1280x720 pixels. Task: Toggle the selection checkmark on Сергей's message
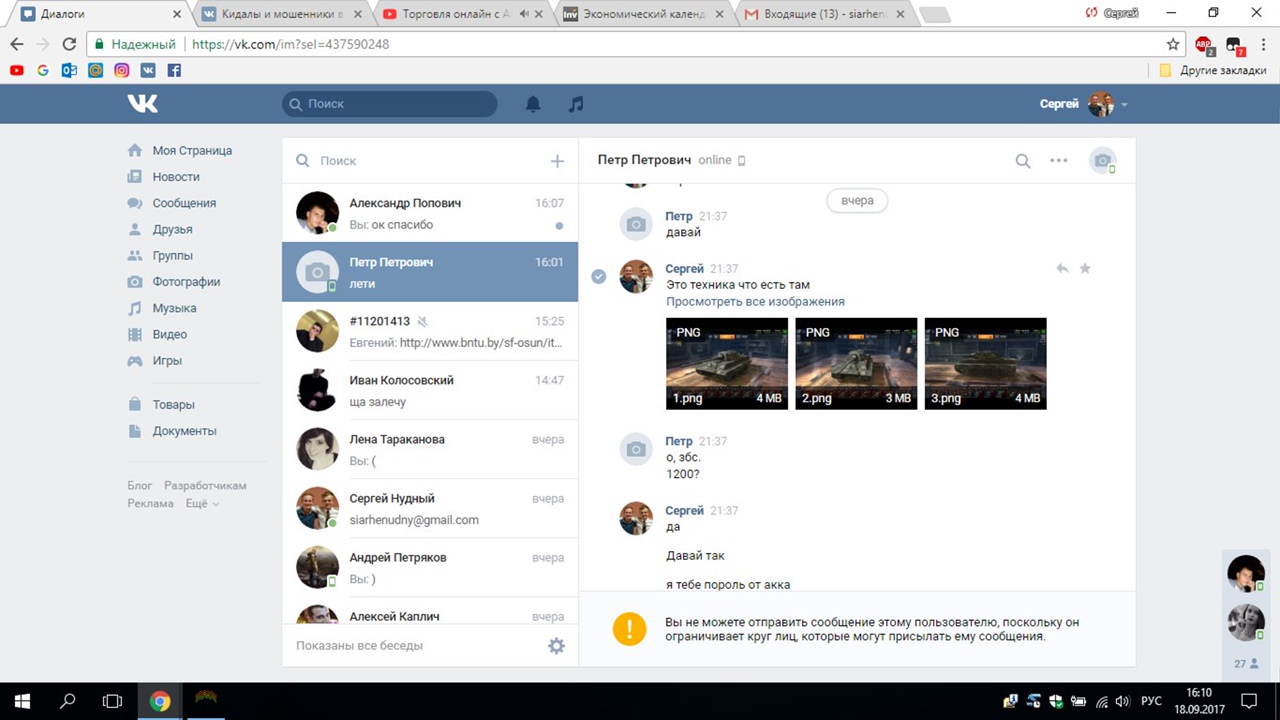[598, 277]
